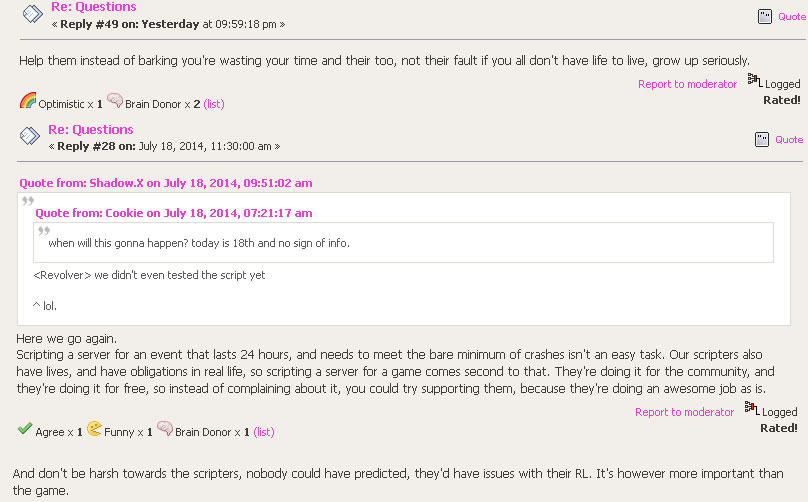
Task: Click Brain Donor icon under Reply #49
Action: pyautogui.click(x=114, y=99)
